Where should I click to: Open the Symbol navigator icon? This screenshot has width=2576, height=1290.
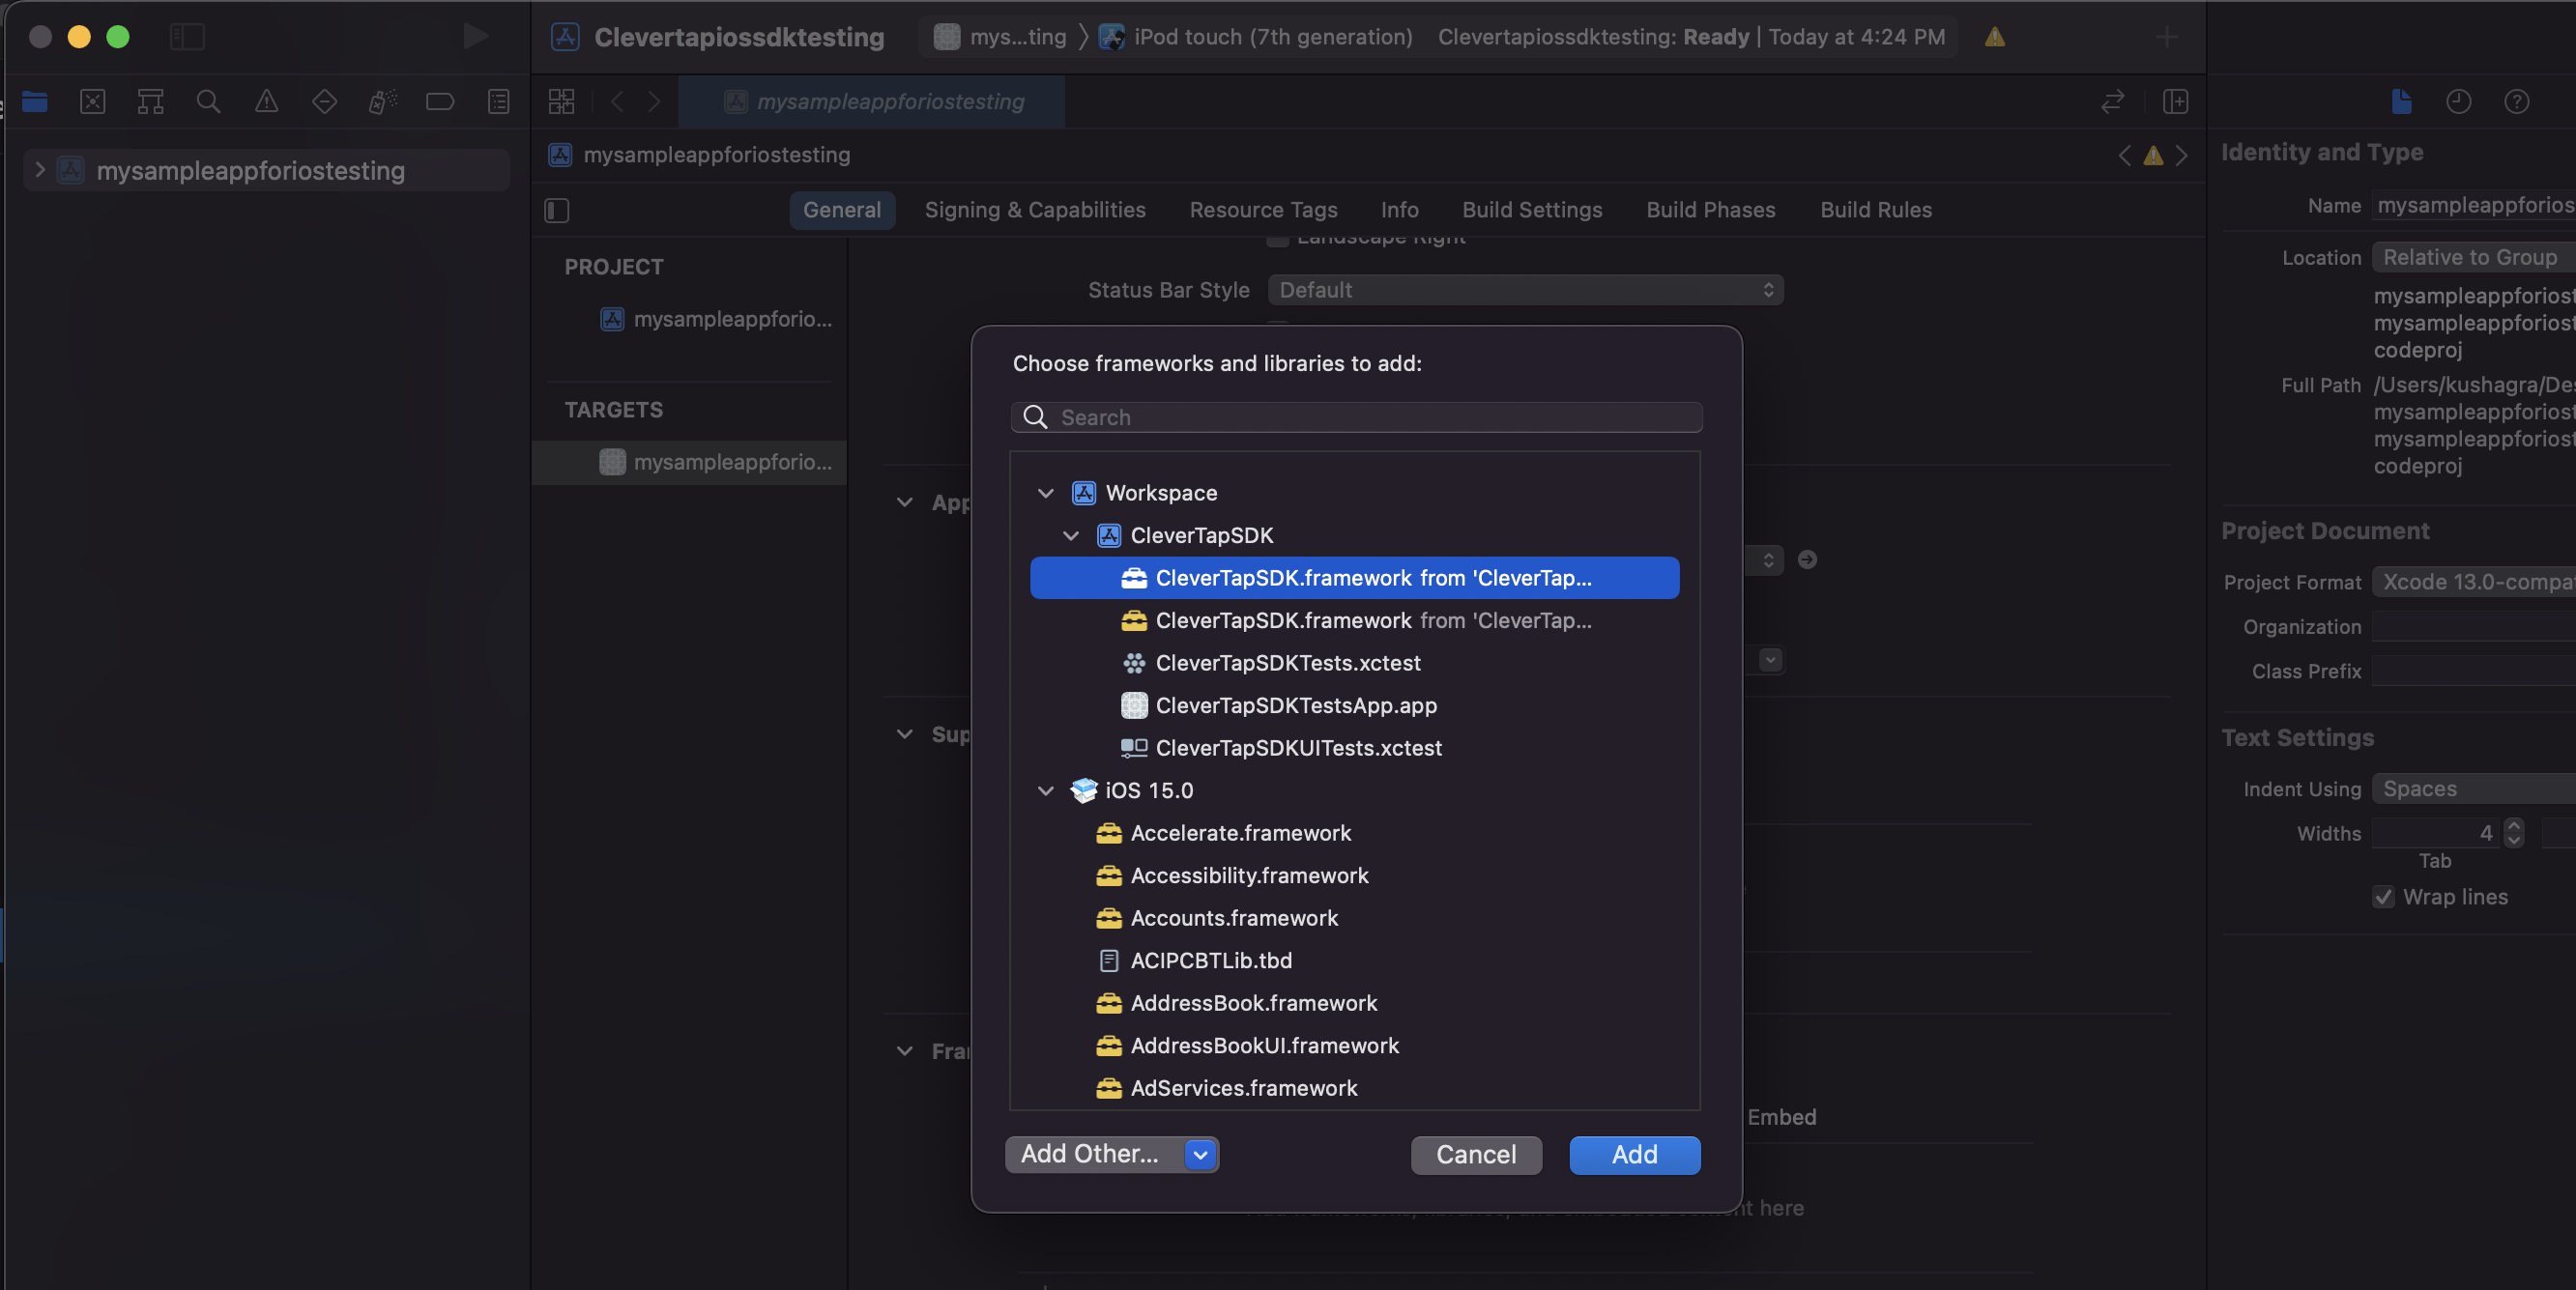(x=151, y=101)
